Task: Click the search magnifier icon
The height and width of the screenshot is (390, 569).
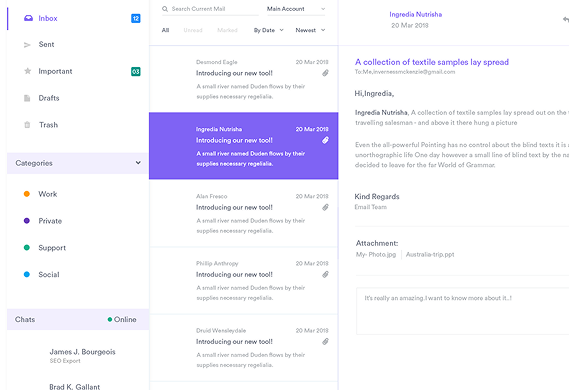Action: click(x=165, y=9)
